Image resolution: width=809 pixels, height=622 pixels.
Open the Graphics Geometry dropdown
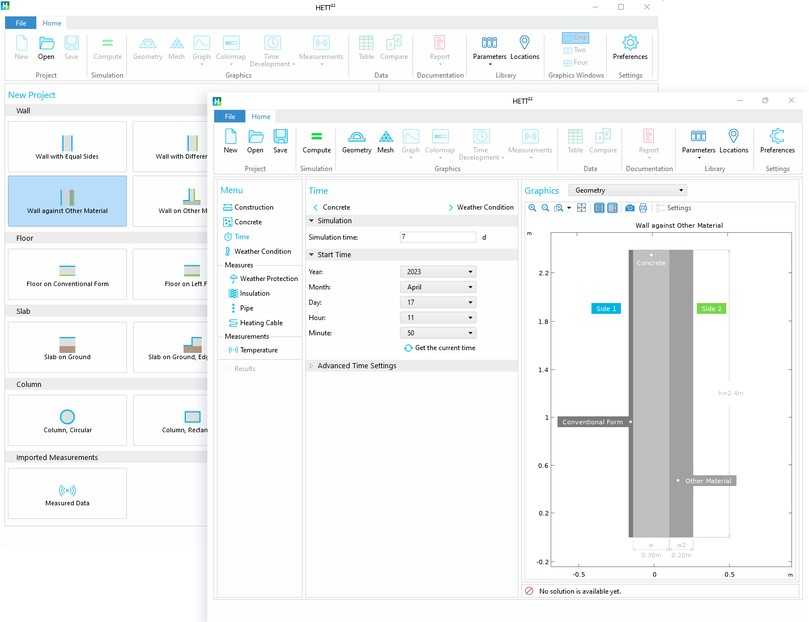click(x=627, y=190)
